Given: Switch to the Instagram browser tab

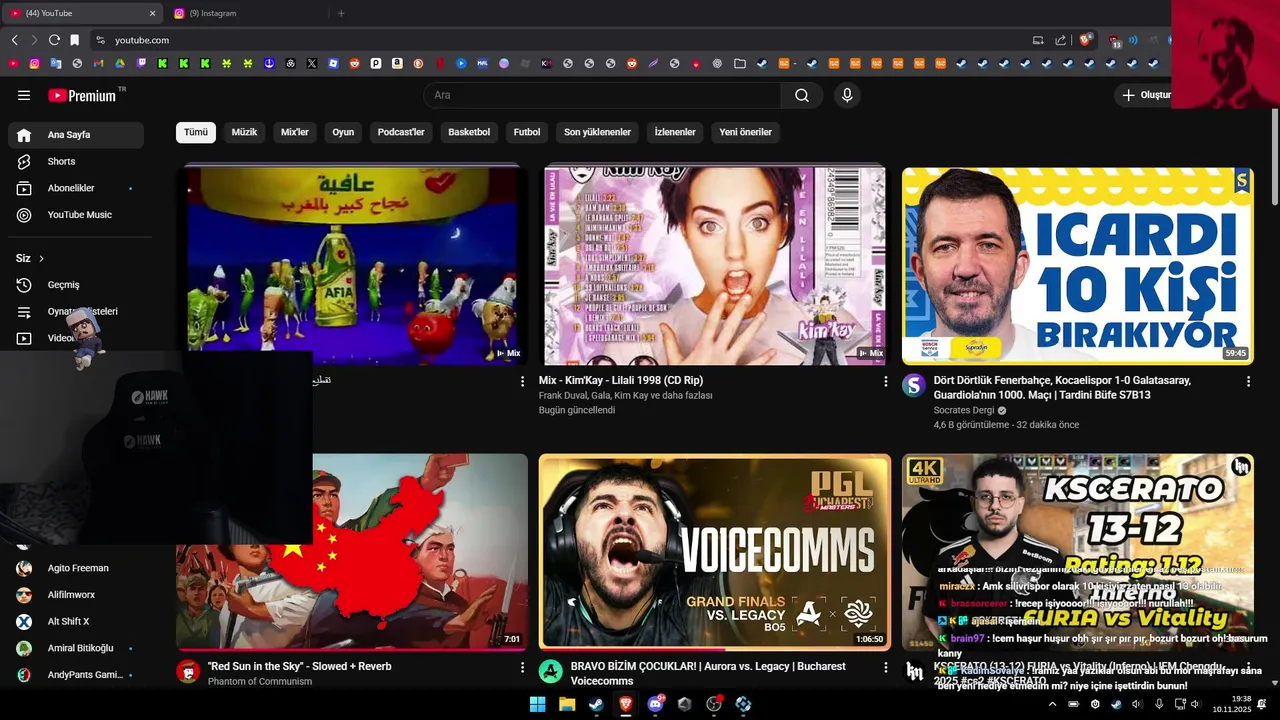Looking at the screenshot, I should (245, 13).
